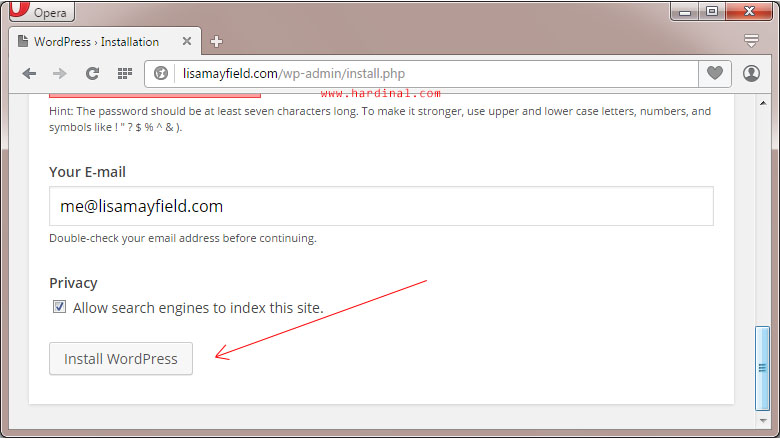Click the Install WordPress button
The width and height of the screenshot is (780, 439).
tap(121, 358)
